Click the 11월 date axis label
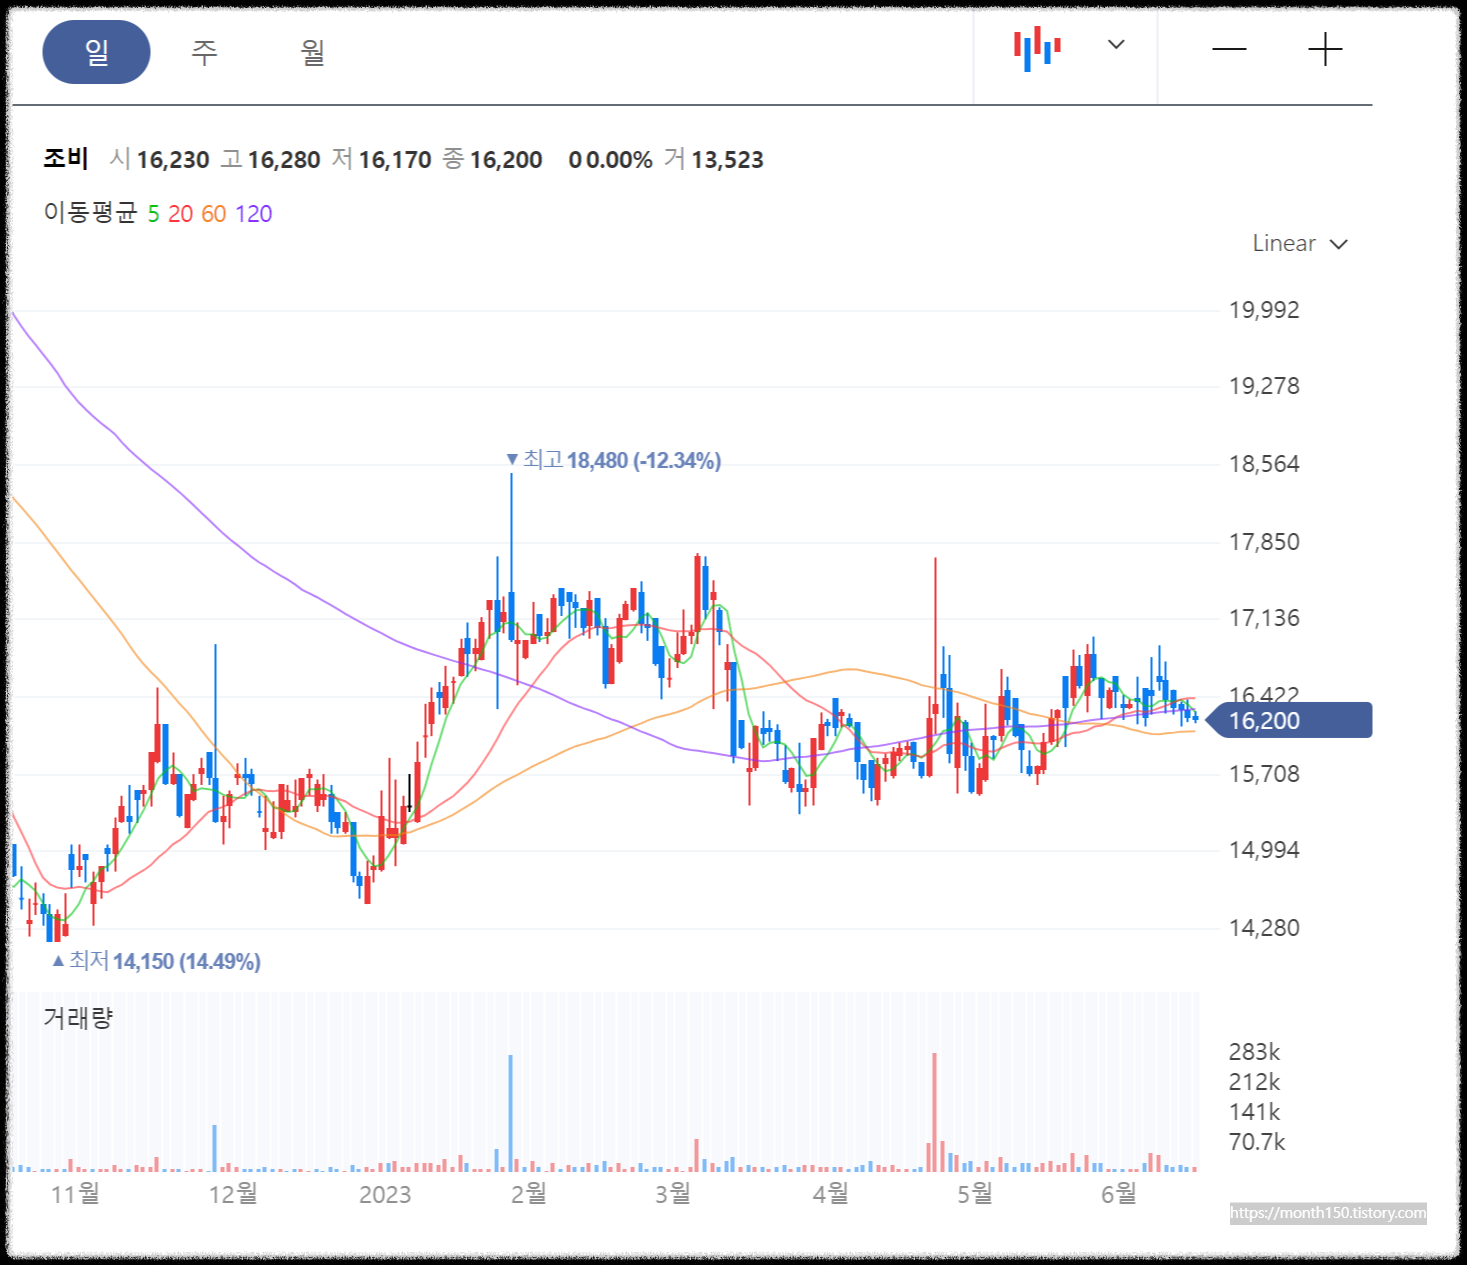The image size is (1467, 1265). [x=75, y=1194]
